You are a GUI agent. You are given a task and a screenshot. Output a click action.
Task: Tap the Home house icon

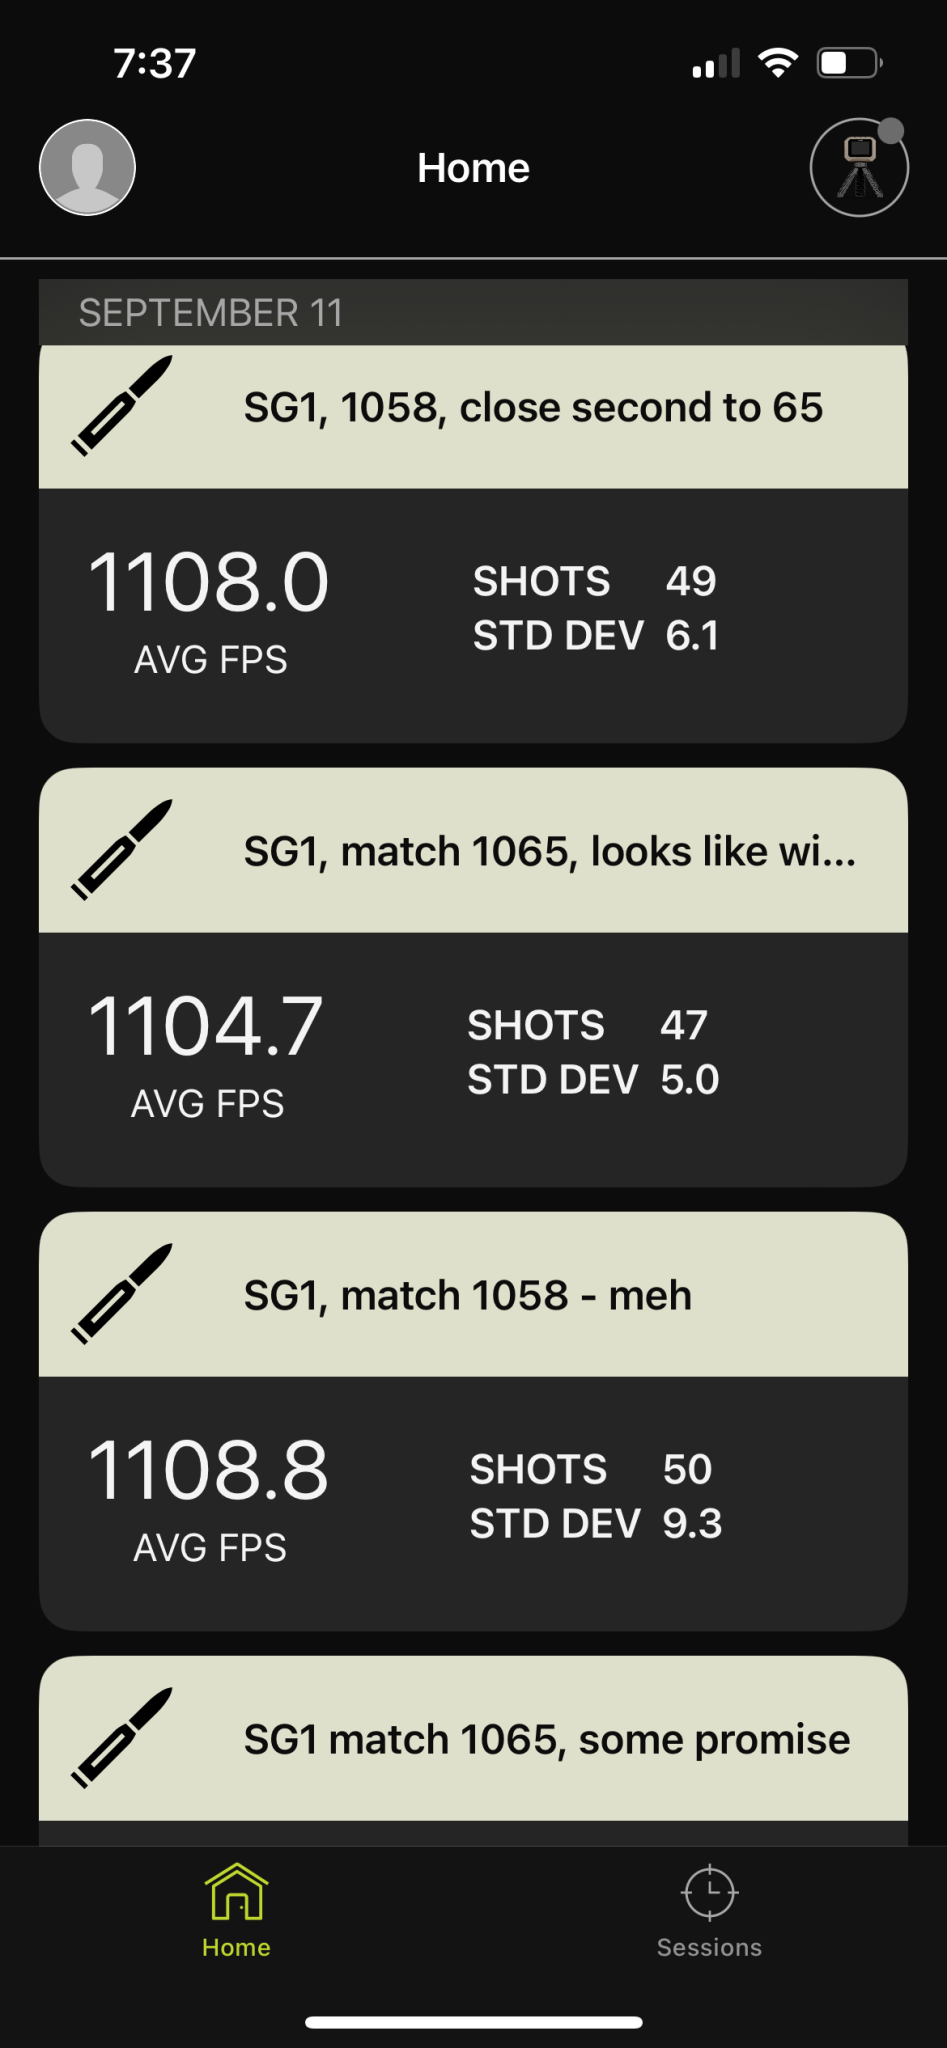click(236, 1892)
